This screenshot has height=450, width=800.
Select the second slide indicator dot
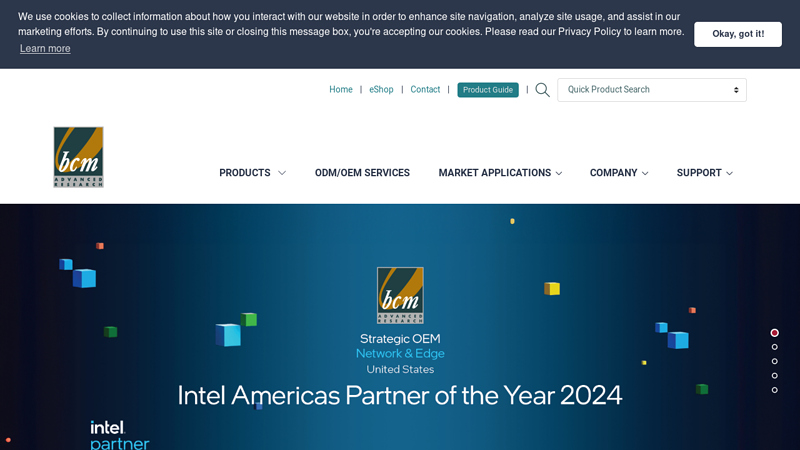click(774, 347)
